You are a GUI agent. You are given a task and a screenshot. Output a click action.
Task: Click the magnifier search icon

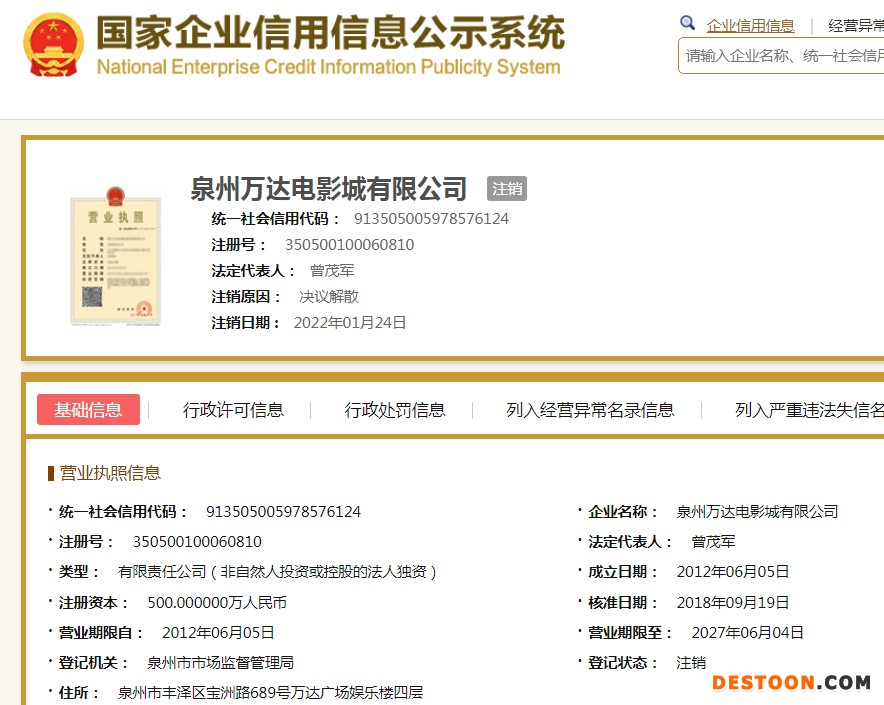point(687,24)
